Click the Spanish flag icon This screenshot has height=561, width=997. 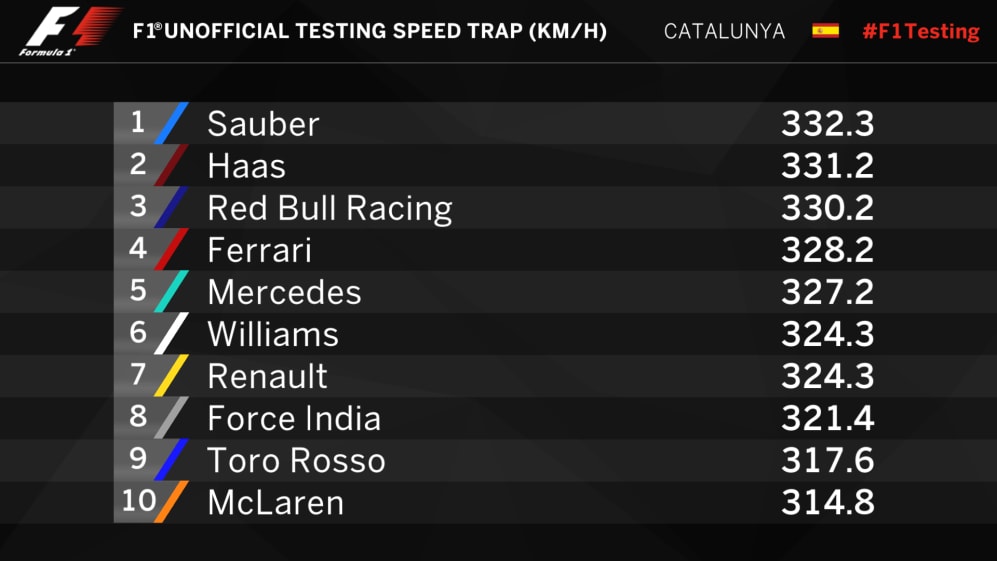click(x=825, y=30)
